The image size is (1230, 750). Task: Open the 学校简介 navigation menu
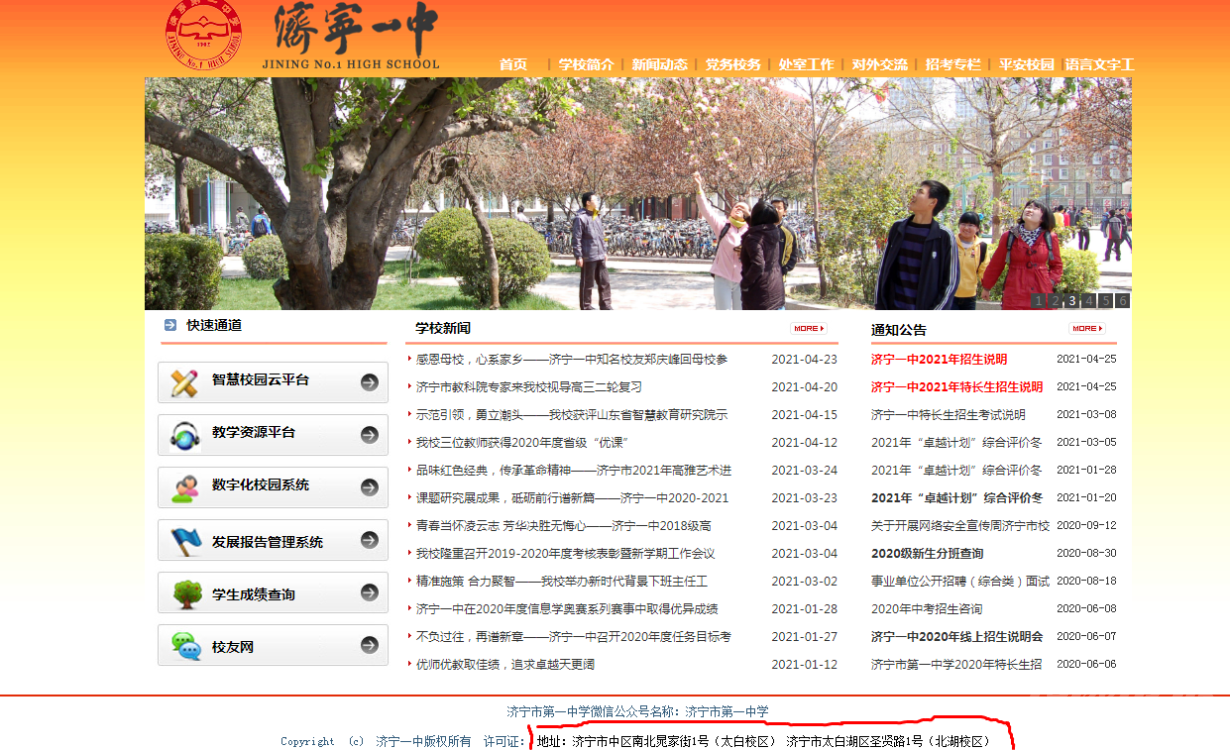pyautogui.click(x=586, y=64)
